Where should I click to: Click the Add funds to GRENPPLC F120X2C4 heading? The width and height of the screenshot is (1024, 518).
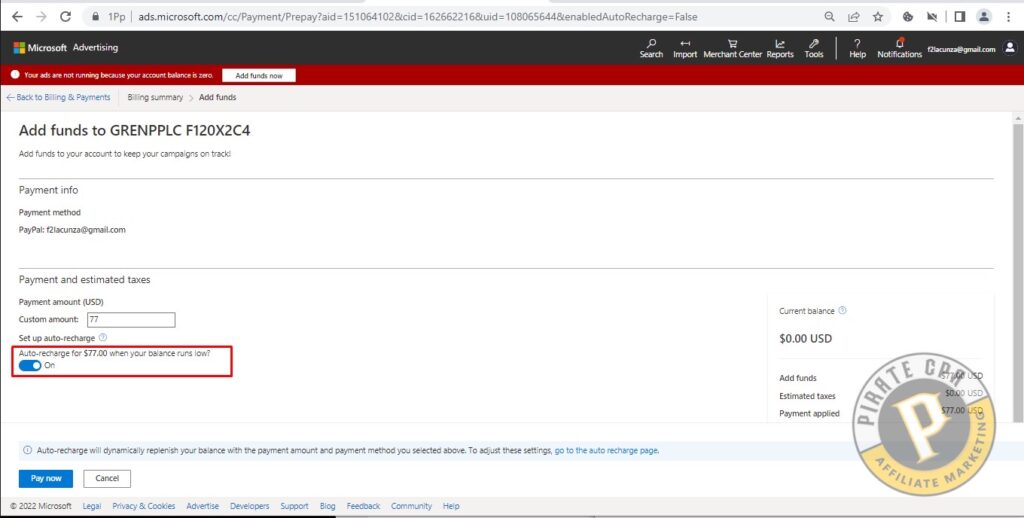(135, 131)
